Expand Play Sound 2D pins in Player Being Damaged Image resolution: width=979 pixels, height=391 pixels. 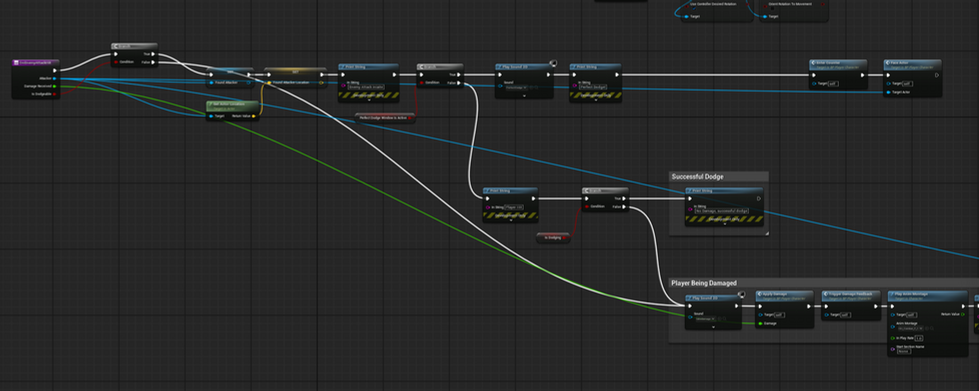point(713,326)
